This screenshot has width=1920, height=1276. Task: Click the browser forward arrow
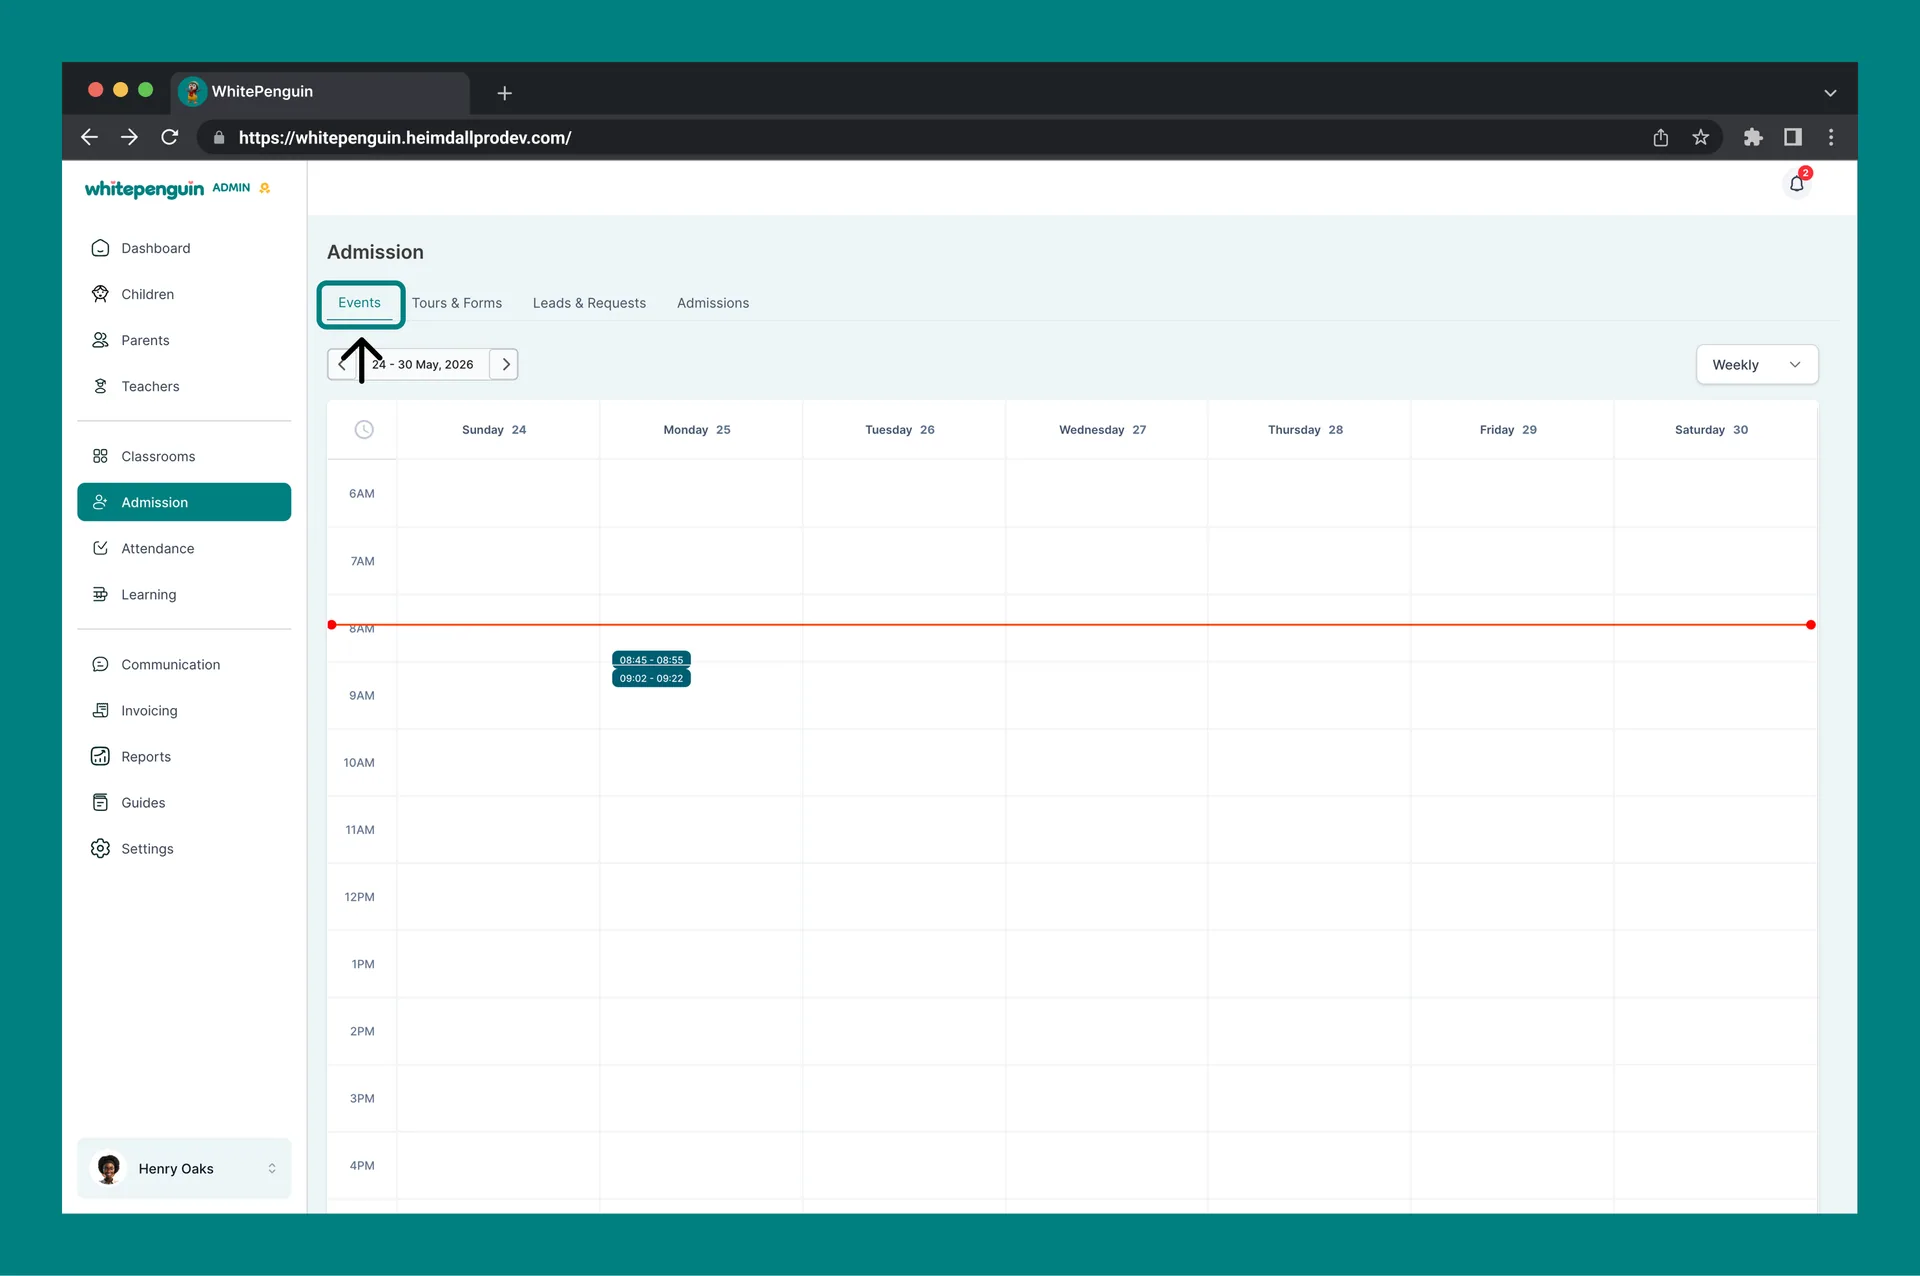coord(129,137)
